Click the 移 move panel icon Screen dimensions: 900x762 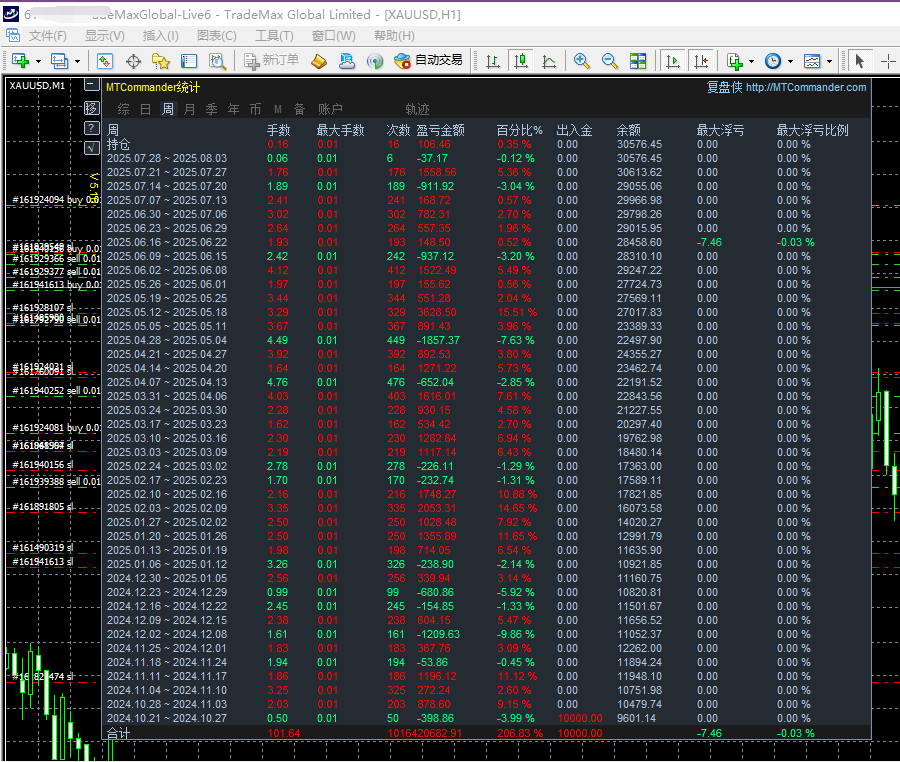92,108
